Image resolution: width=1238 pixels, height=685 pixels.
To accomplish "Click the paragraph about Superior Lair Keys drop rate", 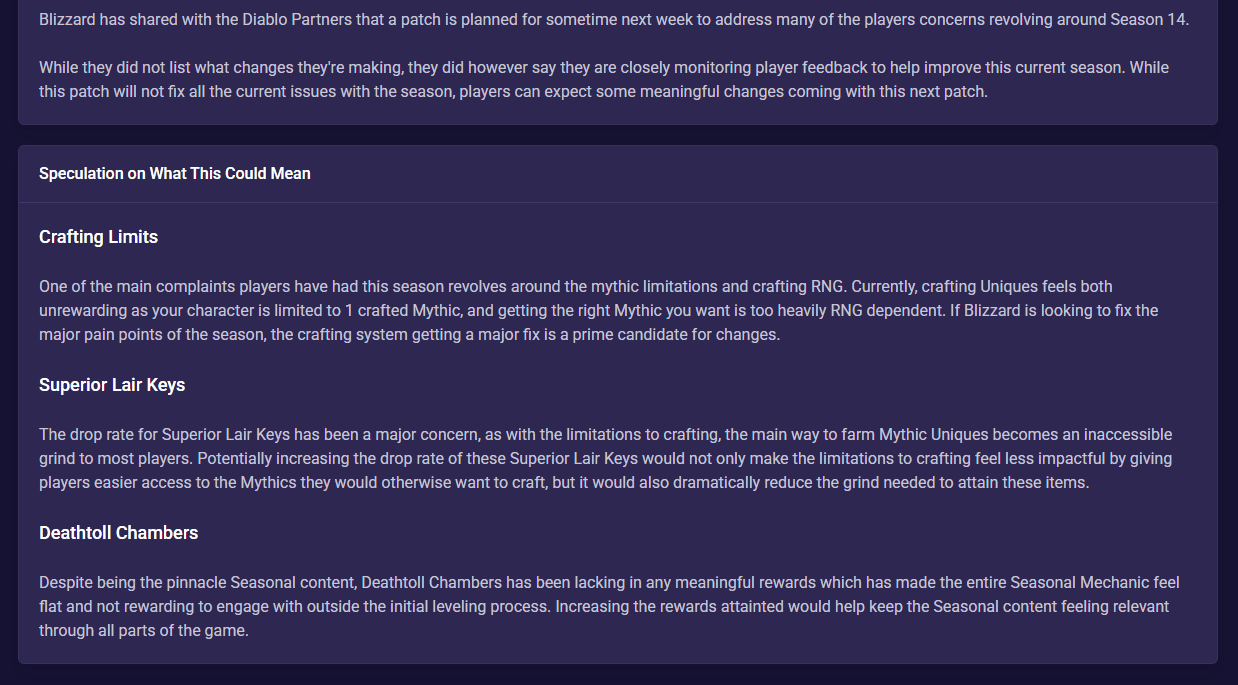I will 606,458.
